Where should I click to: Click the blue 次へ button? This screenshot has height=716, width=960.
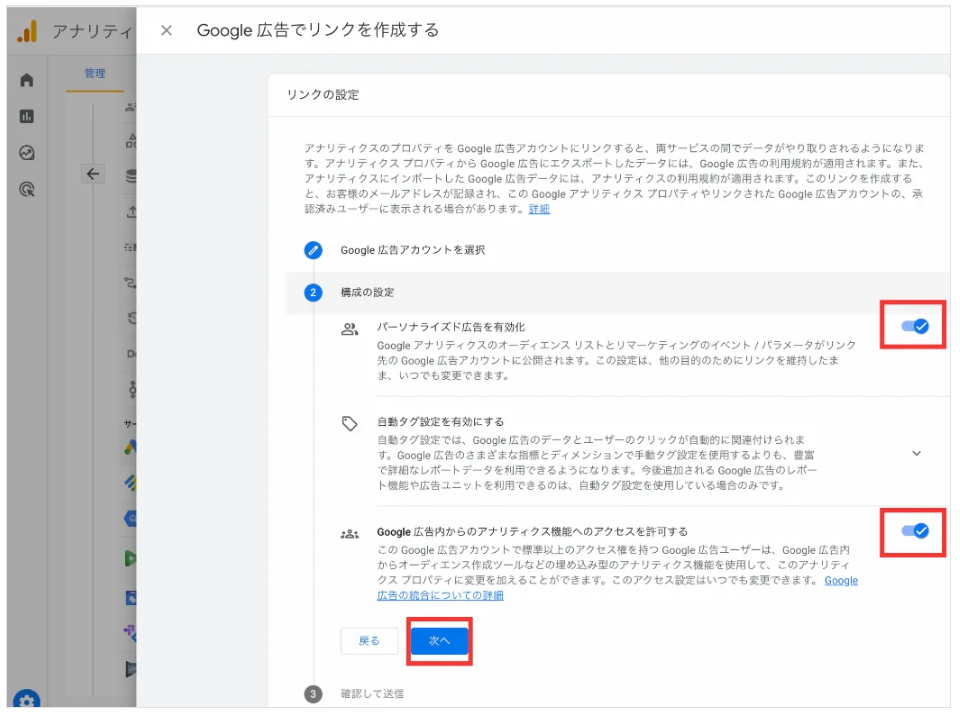[440, 641]
